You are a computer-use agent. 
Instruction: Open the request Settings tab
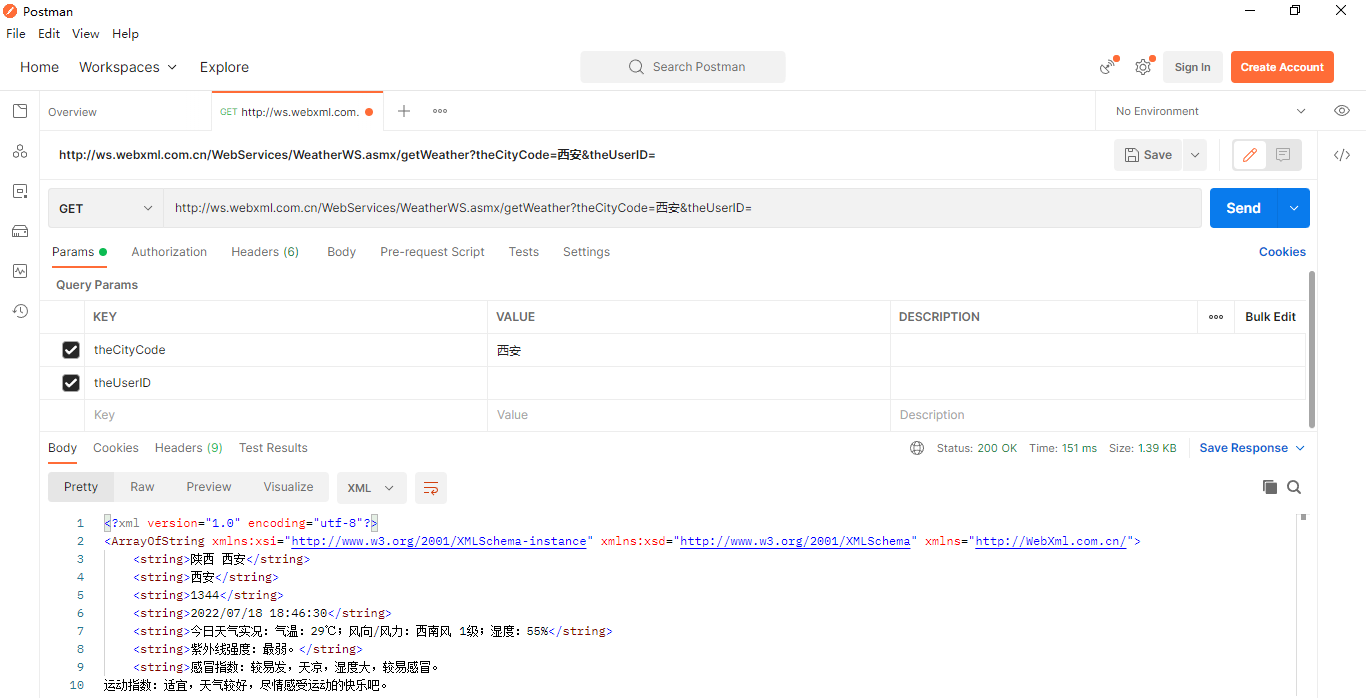click(586, 252)
